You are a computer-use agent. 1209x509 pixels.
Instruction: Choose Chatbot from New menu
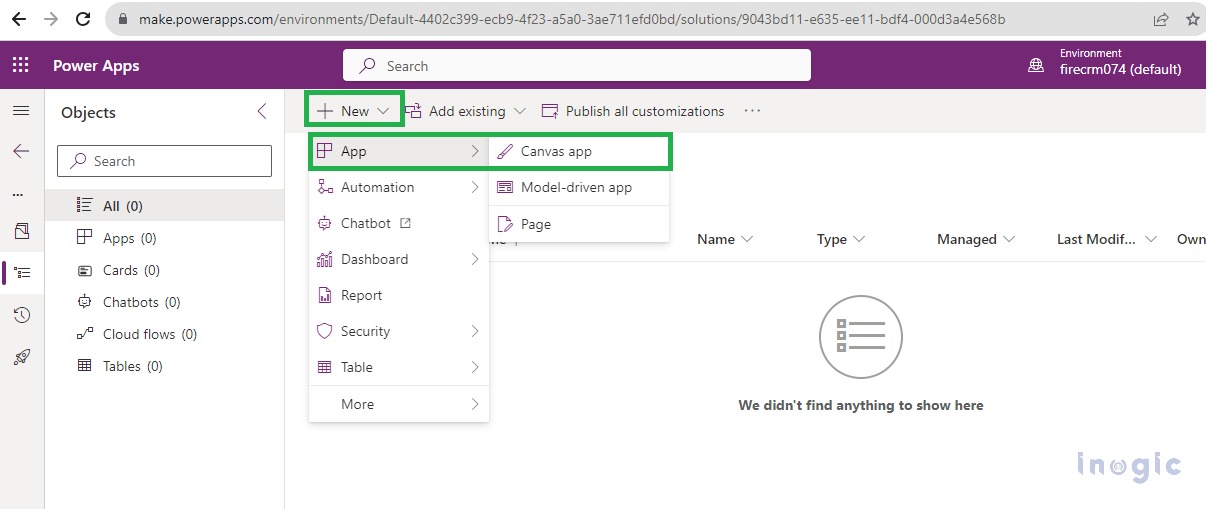(x=399, y=223)
